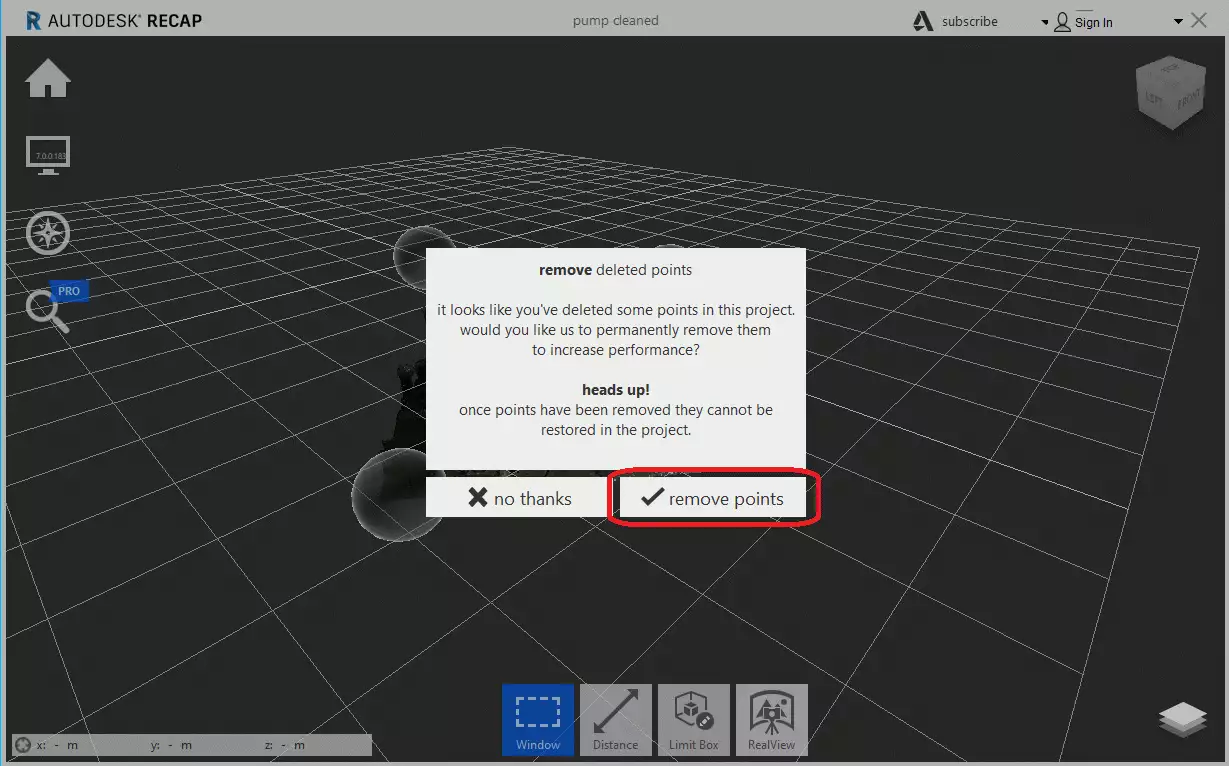Viewport: 1229px width, 766px height.
Task: Click the subscribe link
Action: point(970,21)
